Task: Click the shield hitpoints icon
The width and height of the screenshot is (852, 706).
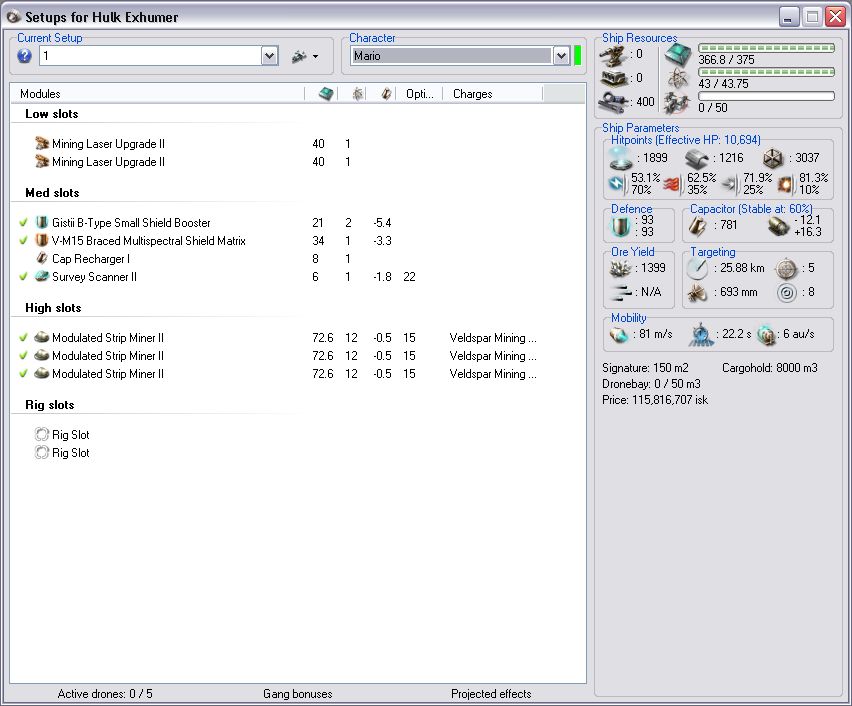Action: click(620, 158)
